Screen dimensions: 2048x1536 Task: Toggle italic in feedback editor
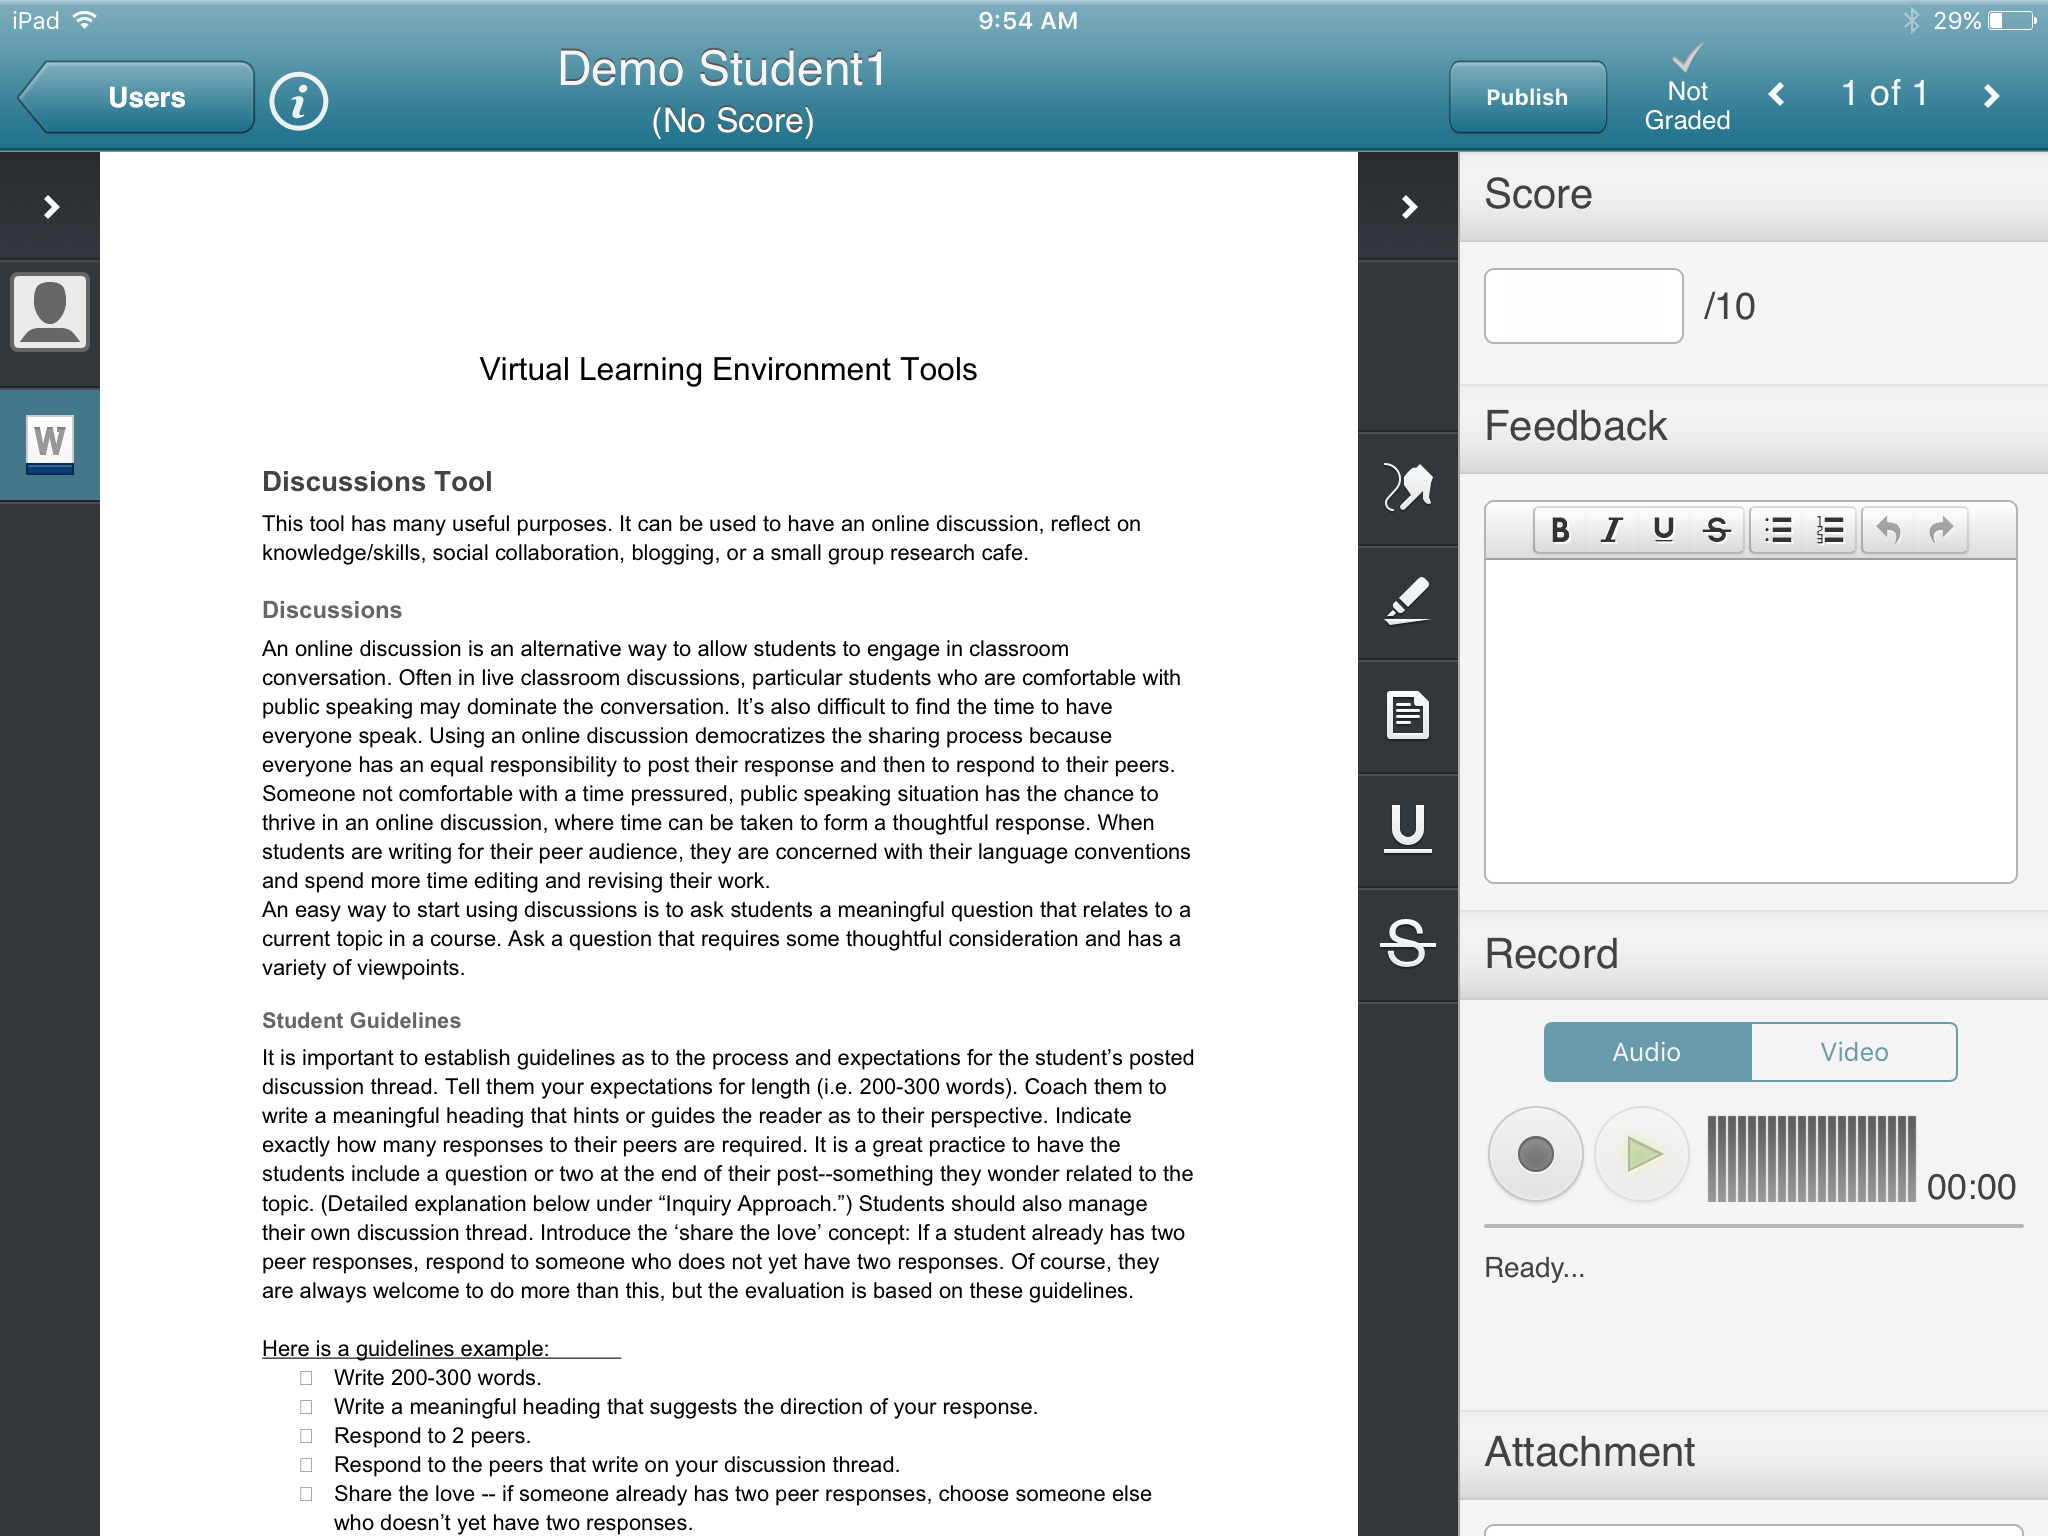point(1611,530)
